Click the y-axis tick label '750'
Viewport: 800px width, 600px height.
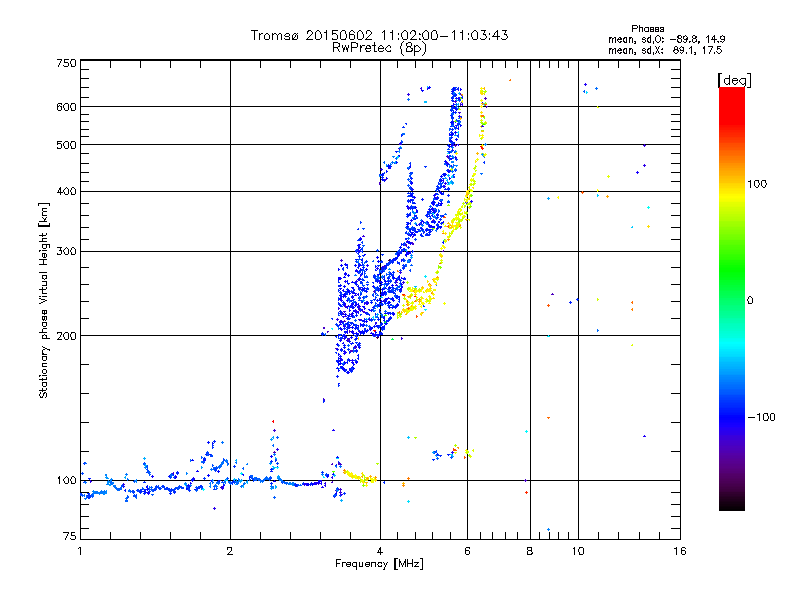tap(66, 63)
